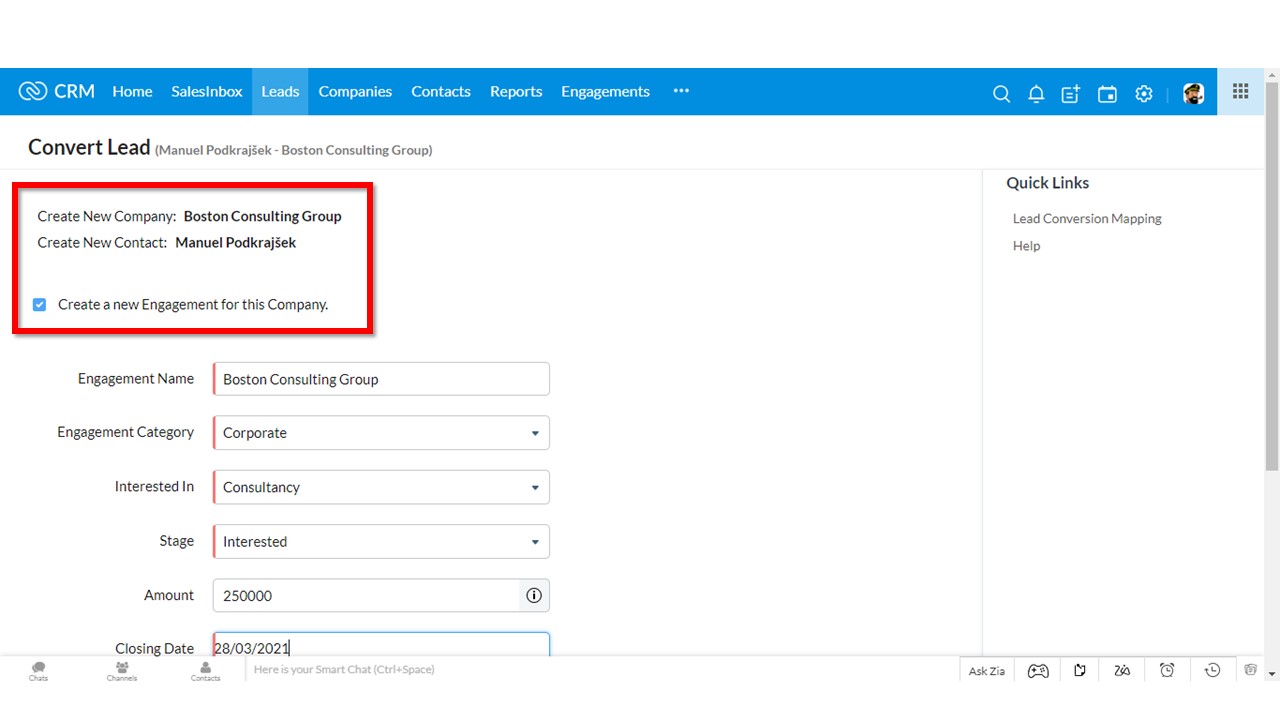Open notifications bell icon
This screenshot has height=720, width=1280.
(x=1036, y=93)
